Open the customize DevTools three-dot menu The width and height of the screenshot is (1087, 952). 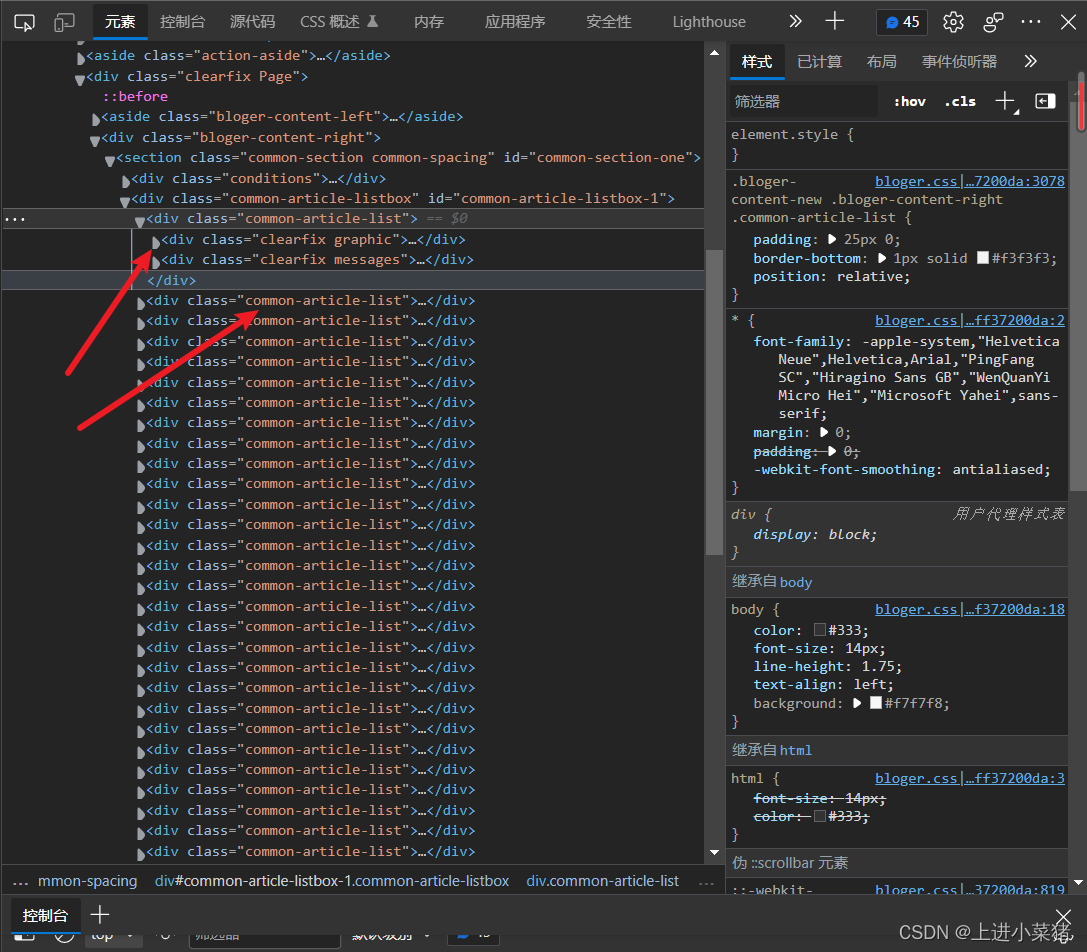[1031, 22]
